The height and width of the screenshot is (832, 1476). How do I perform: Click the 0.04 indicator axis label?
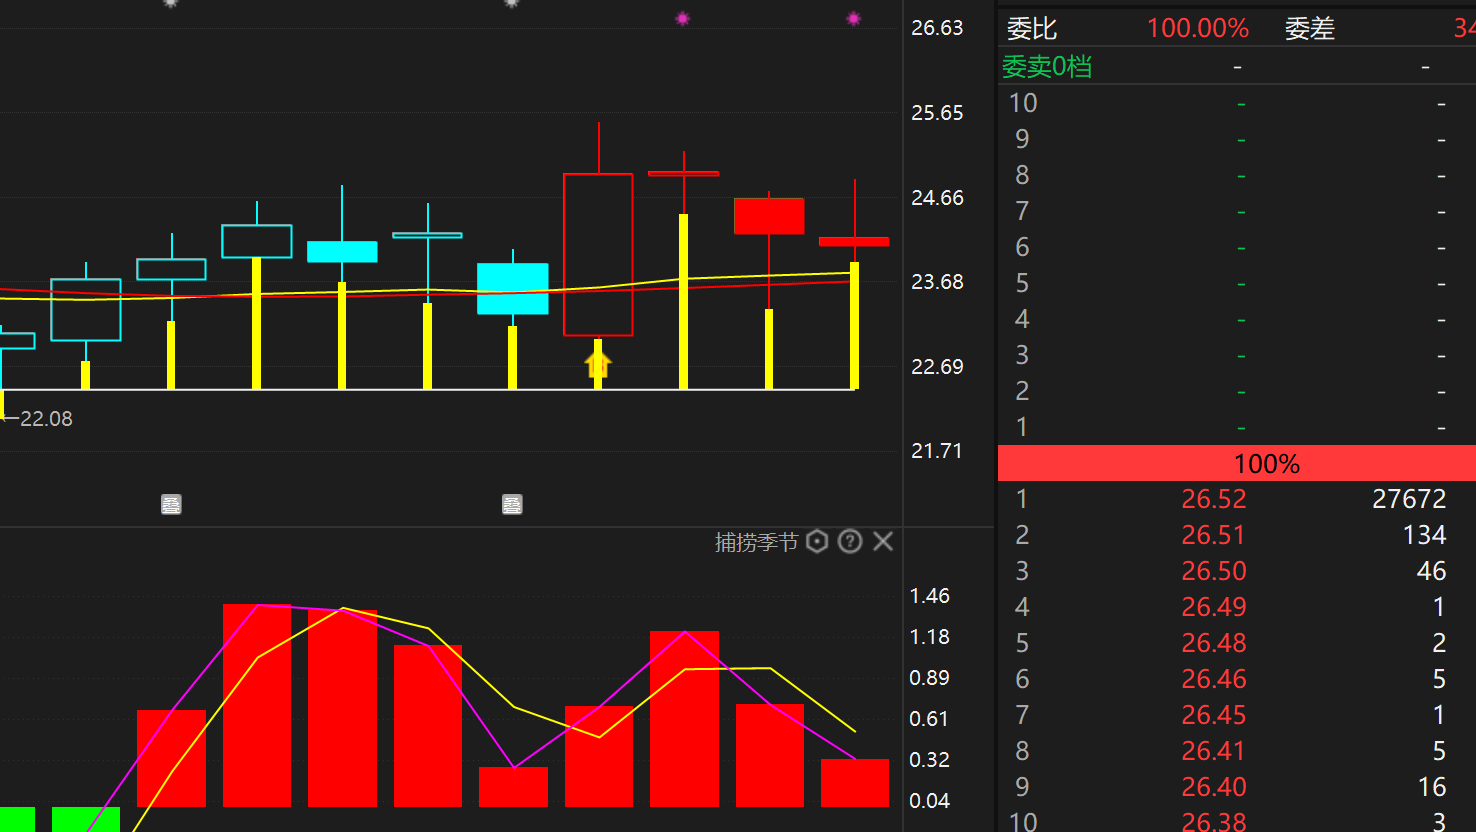(x=929, y=801)
